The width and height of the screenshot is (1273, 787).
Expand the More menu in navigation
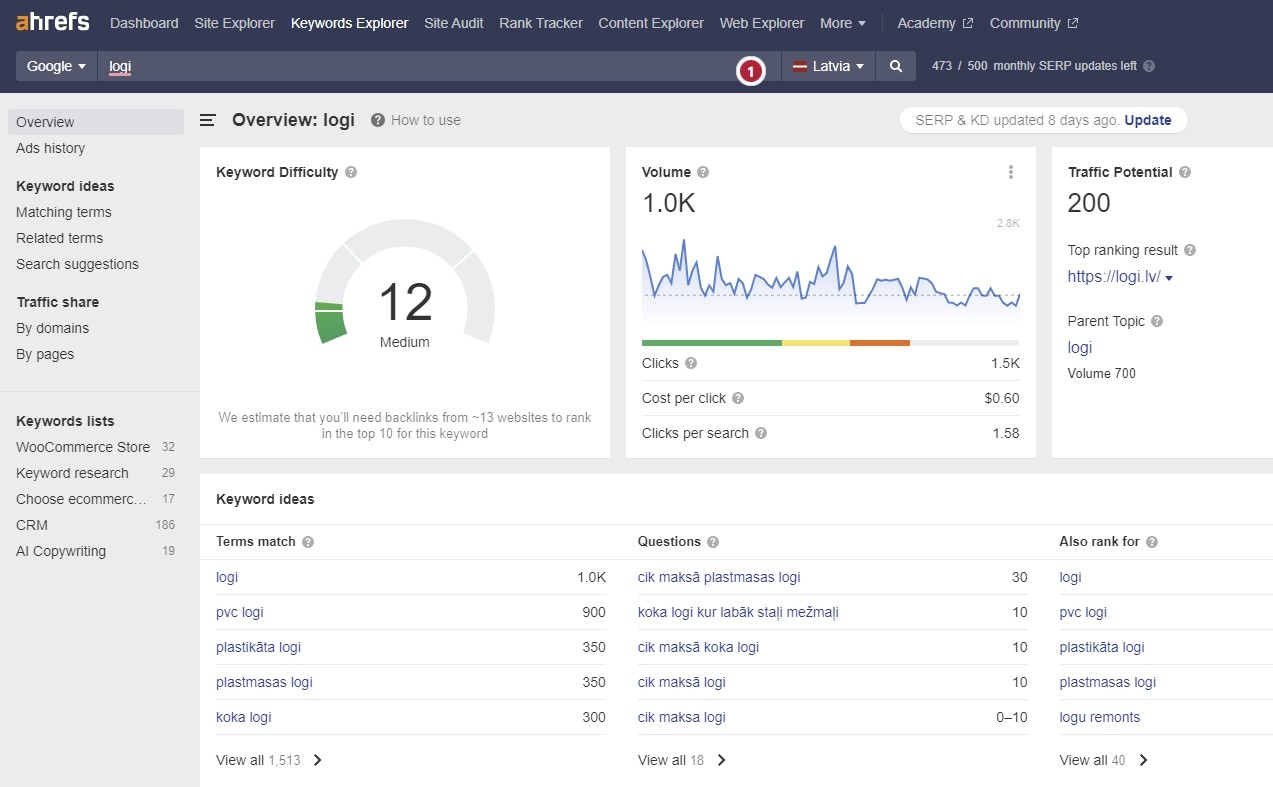(842, 23)
